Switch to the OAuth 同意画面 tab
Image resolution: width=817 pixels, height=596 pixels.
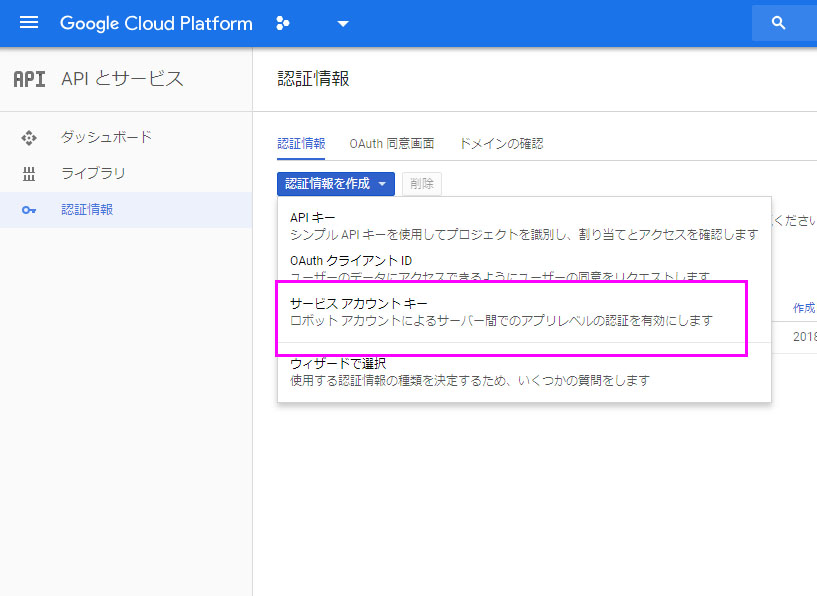(x=392, y=143)
